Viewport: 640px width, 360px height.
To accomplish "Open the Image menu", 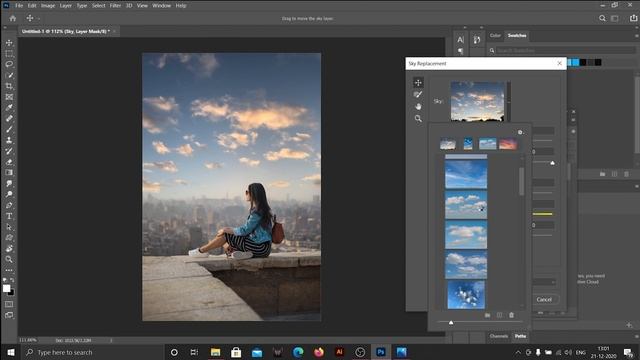I will tap(48, 6).
